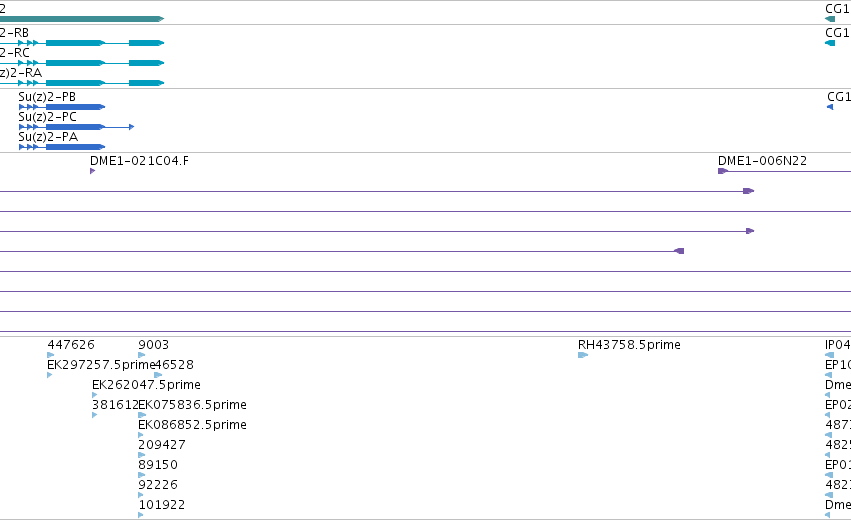Click the arrow marker under EP01
The height and width of the screenshot is (520, 851).
pos(829,475)
